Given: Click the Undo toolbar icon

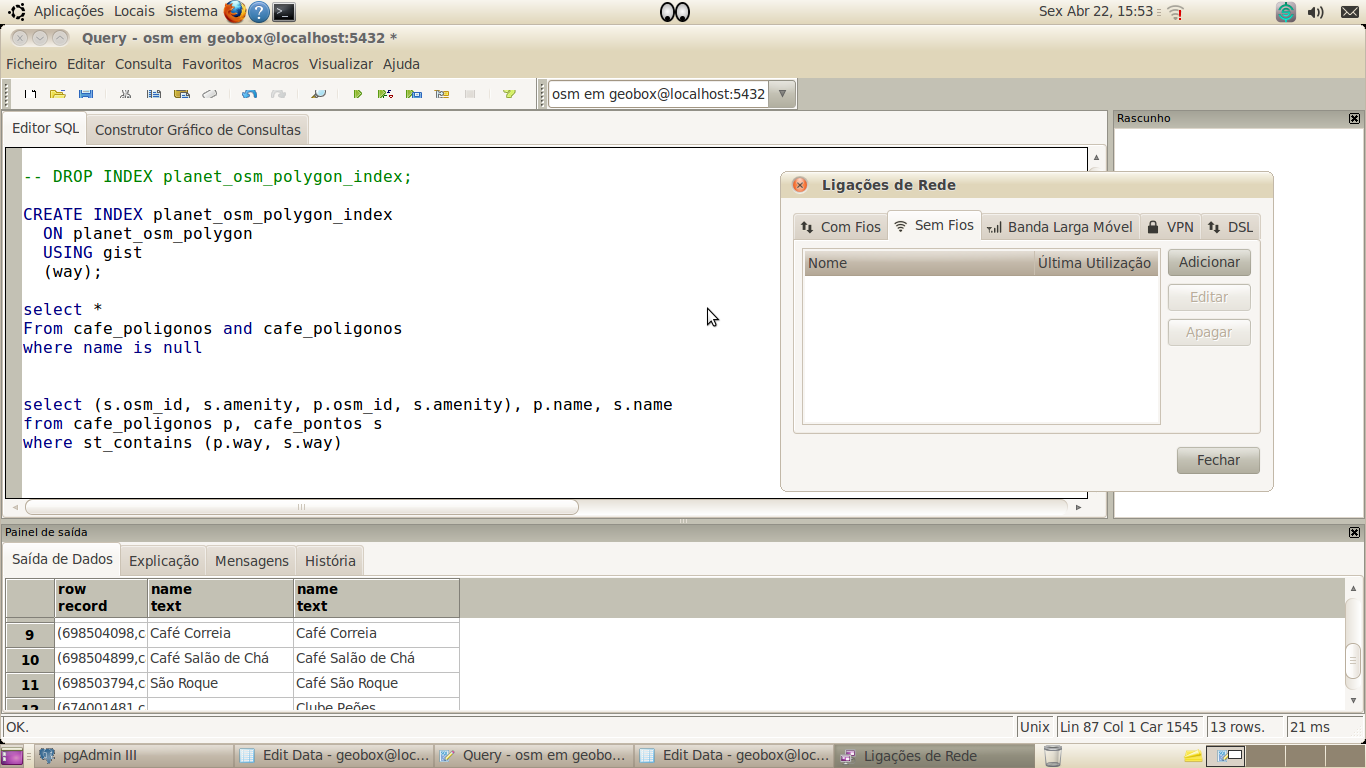Looking at the screenshot, I should (x=250, y=94).
